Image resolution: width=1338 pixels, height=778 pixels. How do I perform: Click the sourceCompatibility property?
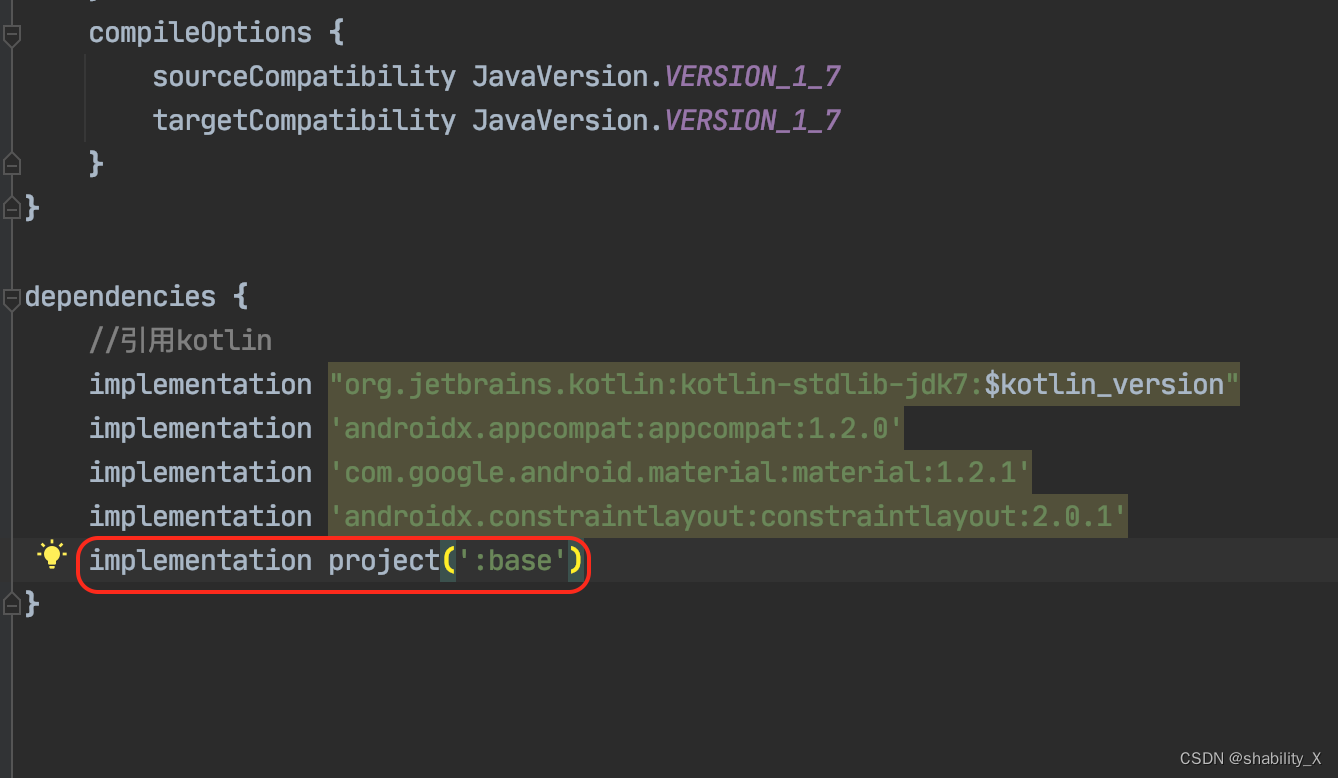(304, 76)
